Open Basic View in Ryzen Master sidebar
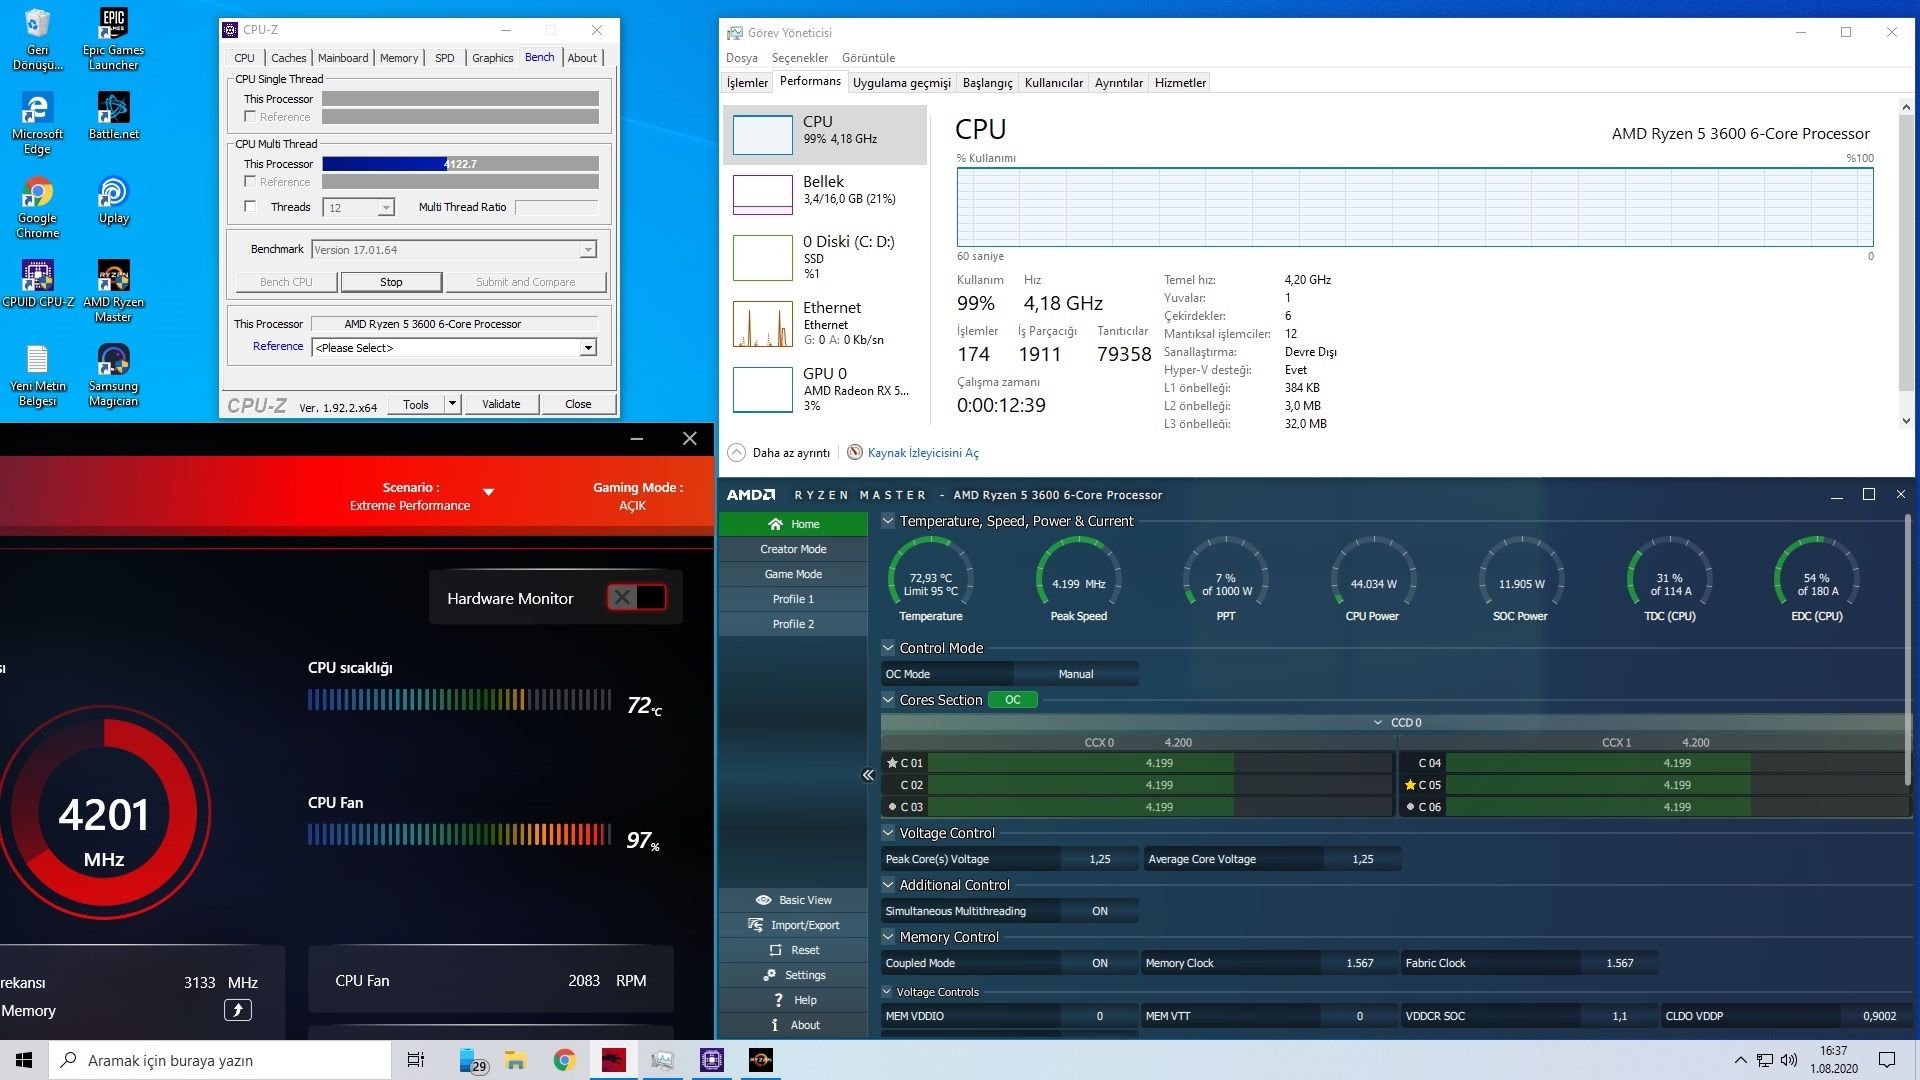Image resolution: width=1920 pixels, height=1080 pixels. point(764,900)
